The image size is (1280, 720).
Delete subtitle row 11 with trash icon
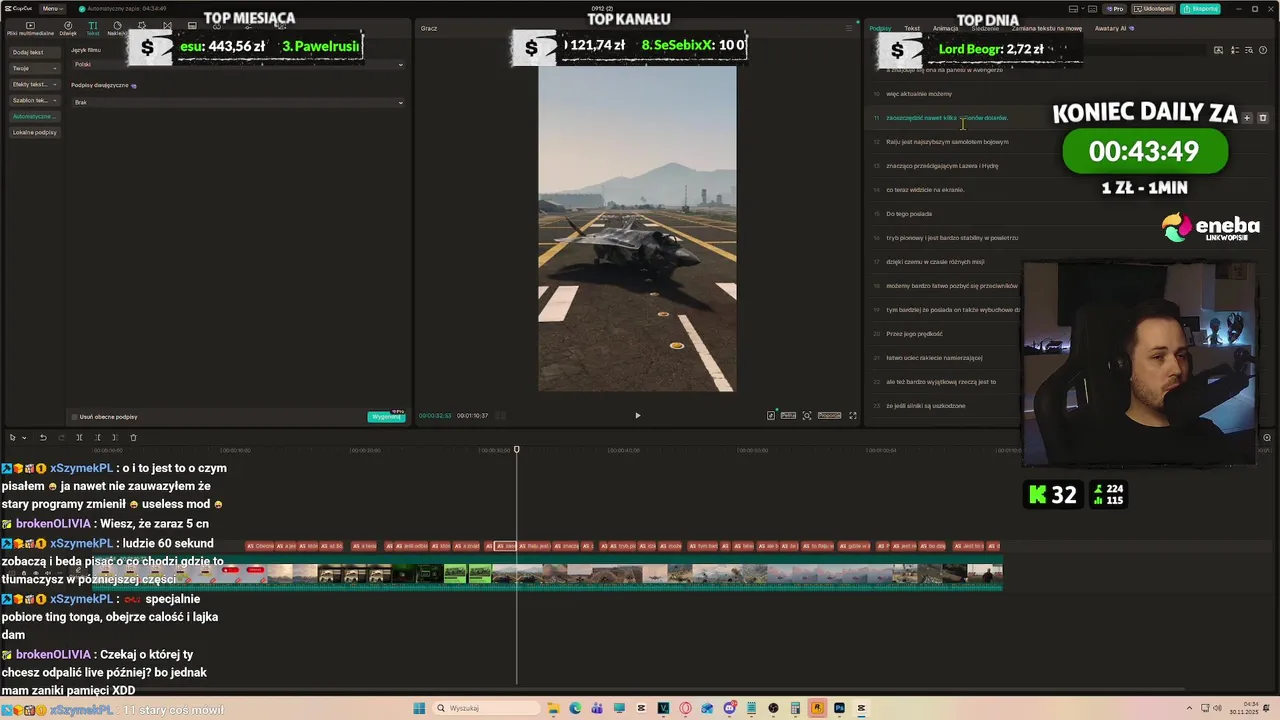(1262, 118)
